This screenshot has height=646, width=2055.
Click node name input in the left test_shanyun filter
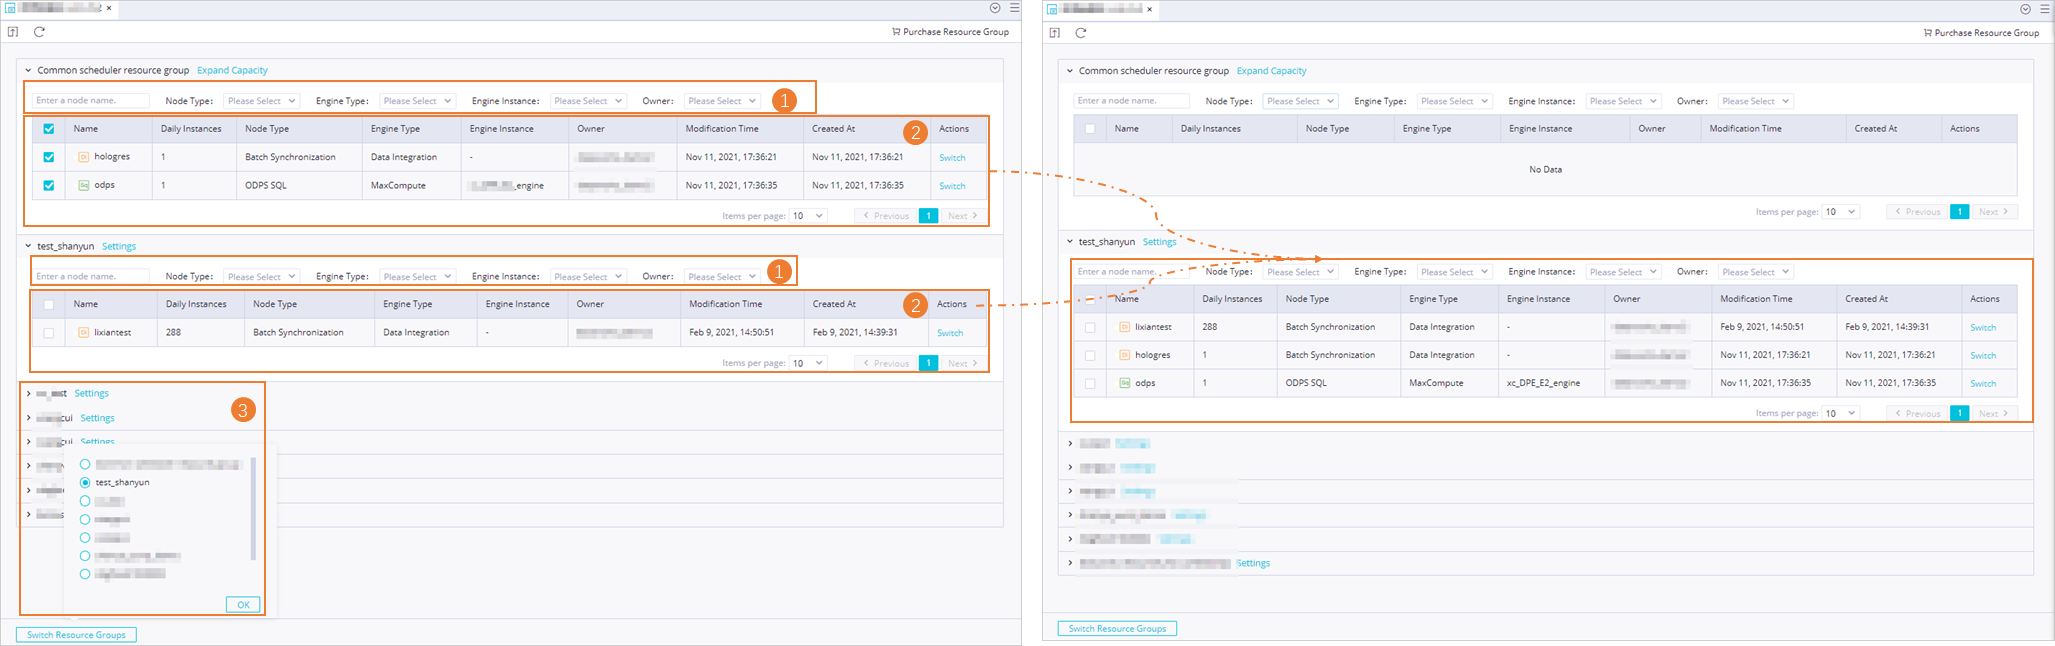90,276
